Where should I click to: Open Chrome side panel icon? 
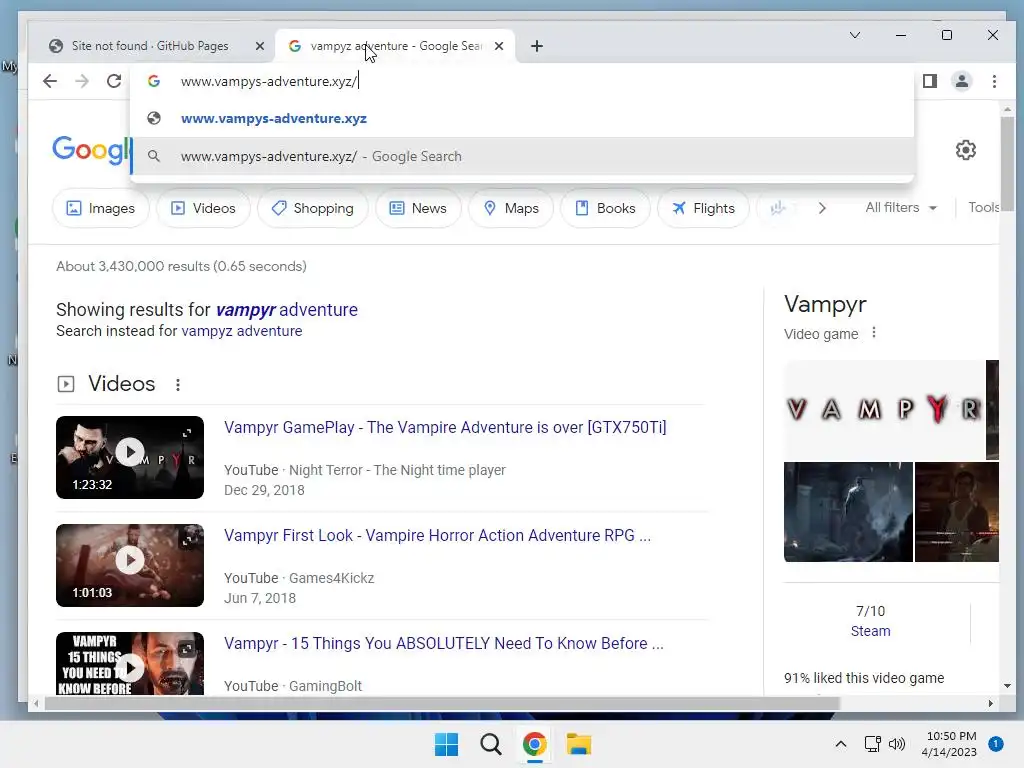coord(930,81)
